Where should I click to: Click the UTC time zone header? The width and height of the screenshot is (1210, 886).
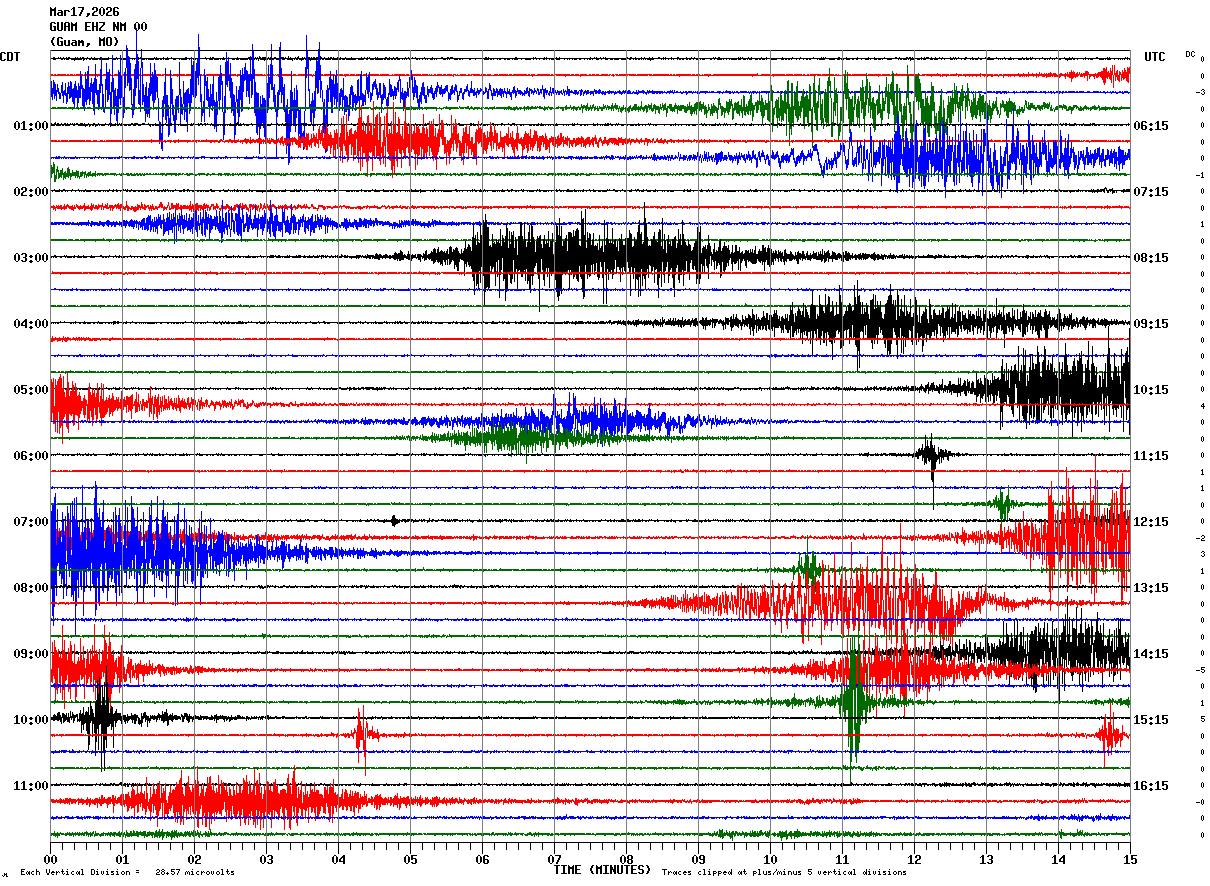[x=1155, y=57]
